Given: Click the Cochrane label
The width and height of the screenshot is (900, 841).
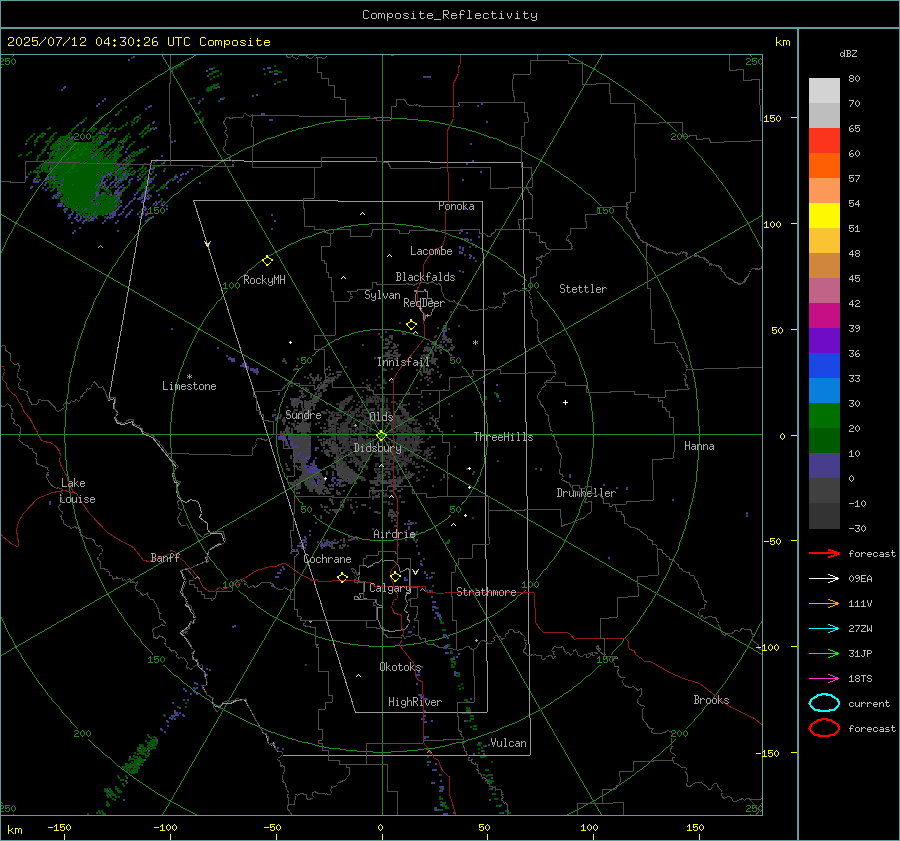Looking at the screenshot, I should pos(327,559).
